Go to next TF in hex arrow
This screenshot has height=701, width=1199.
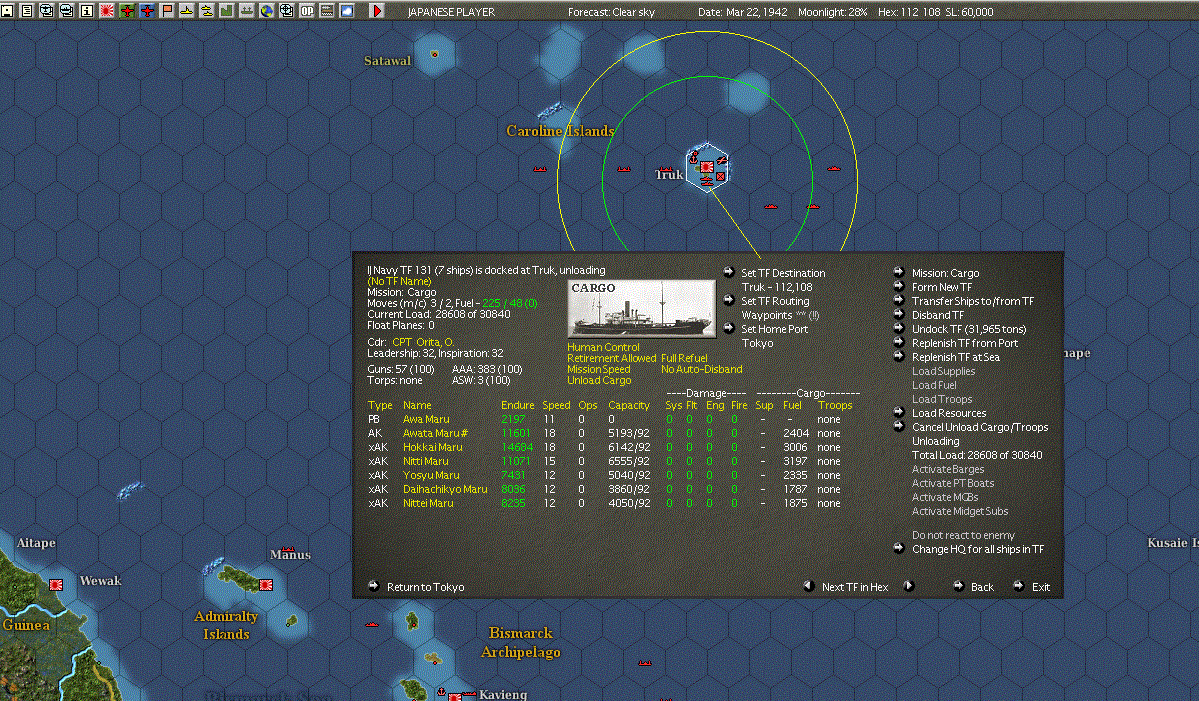coord(908,586)
